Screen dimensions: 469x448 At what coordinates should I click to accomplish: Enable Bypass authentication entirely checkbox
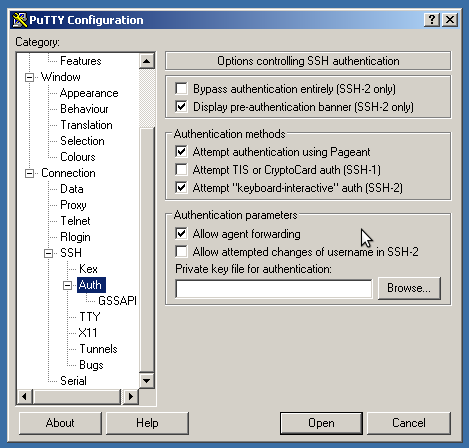[x=181, y=89]
